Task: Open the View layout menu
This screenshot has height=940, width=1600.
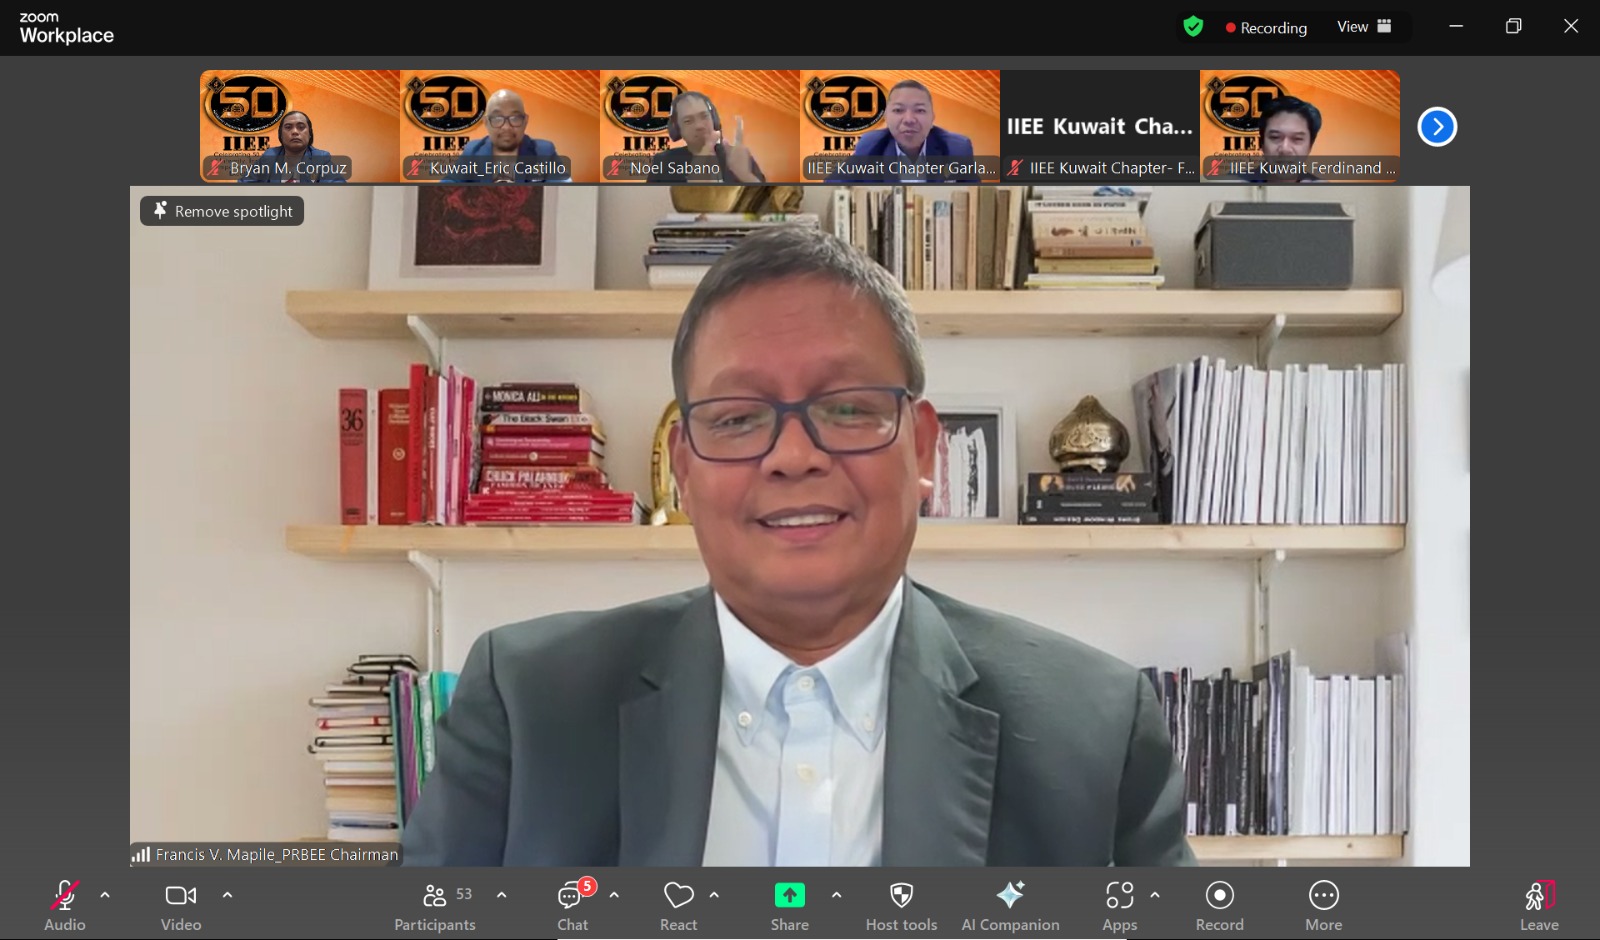Action: 1364,27
